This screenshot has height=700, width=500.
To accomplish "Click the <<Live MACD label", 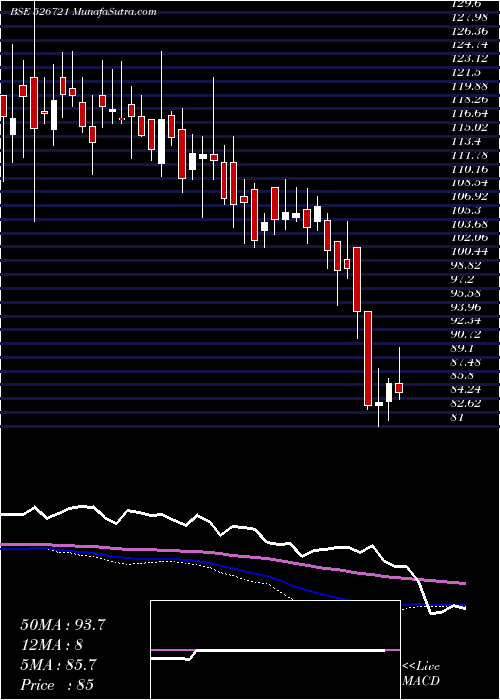I will (421, 674).
